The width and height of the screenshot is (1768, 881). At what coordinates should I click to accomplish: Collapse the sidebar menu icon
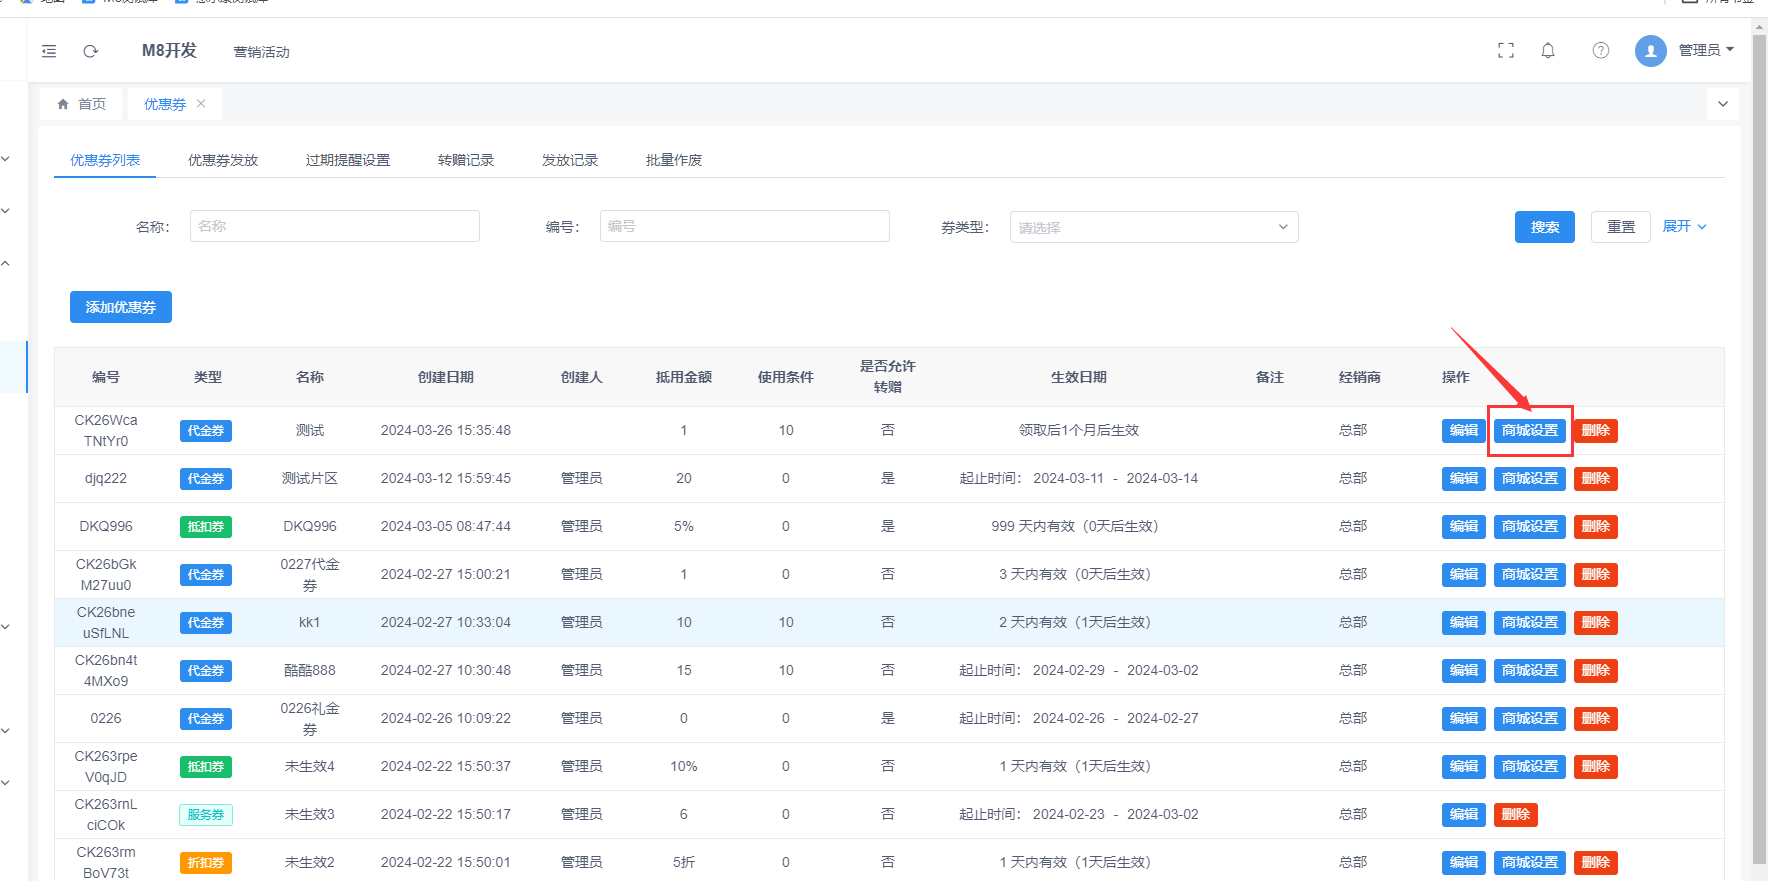point(49,51)
